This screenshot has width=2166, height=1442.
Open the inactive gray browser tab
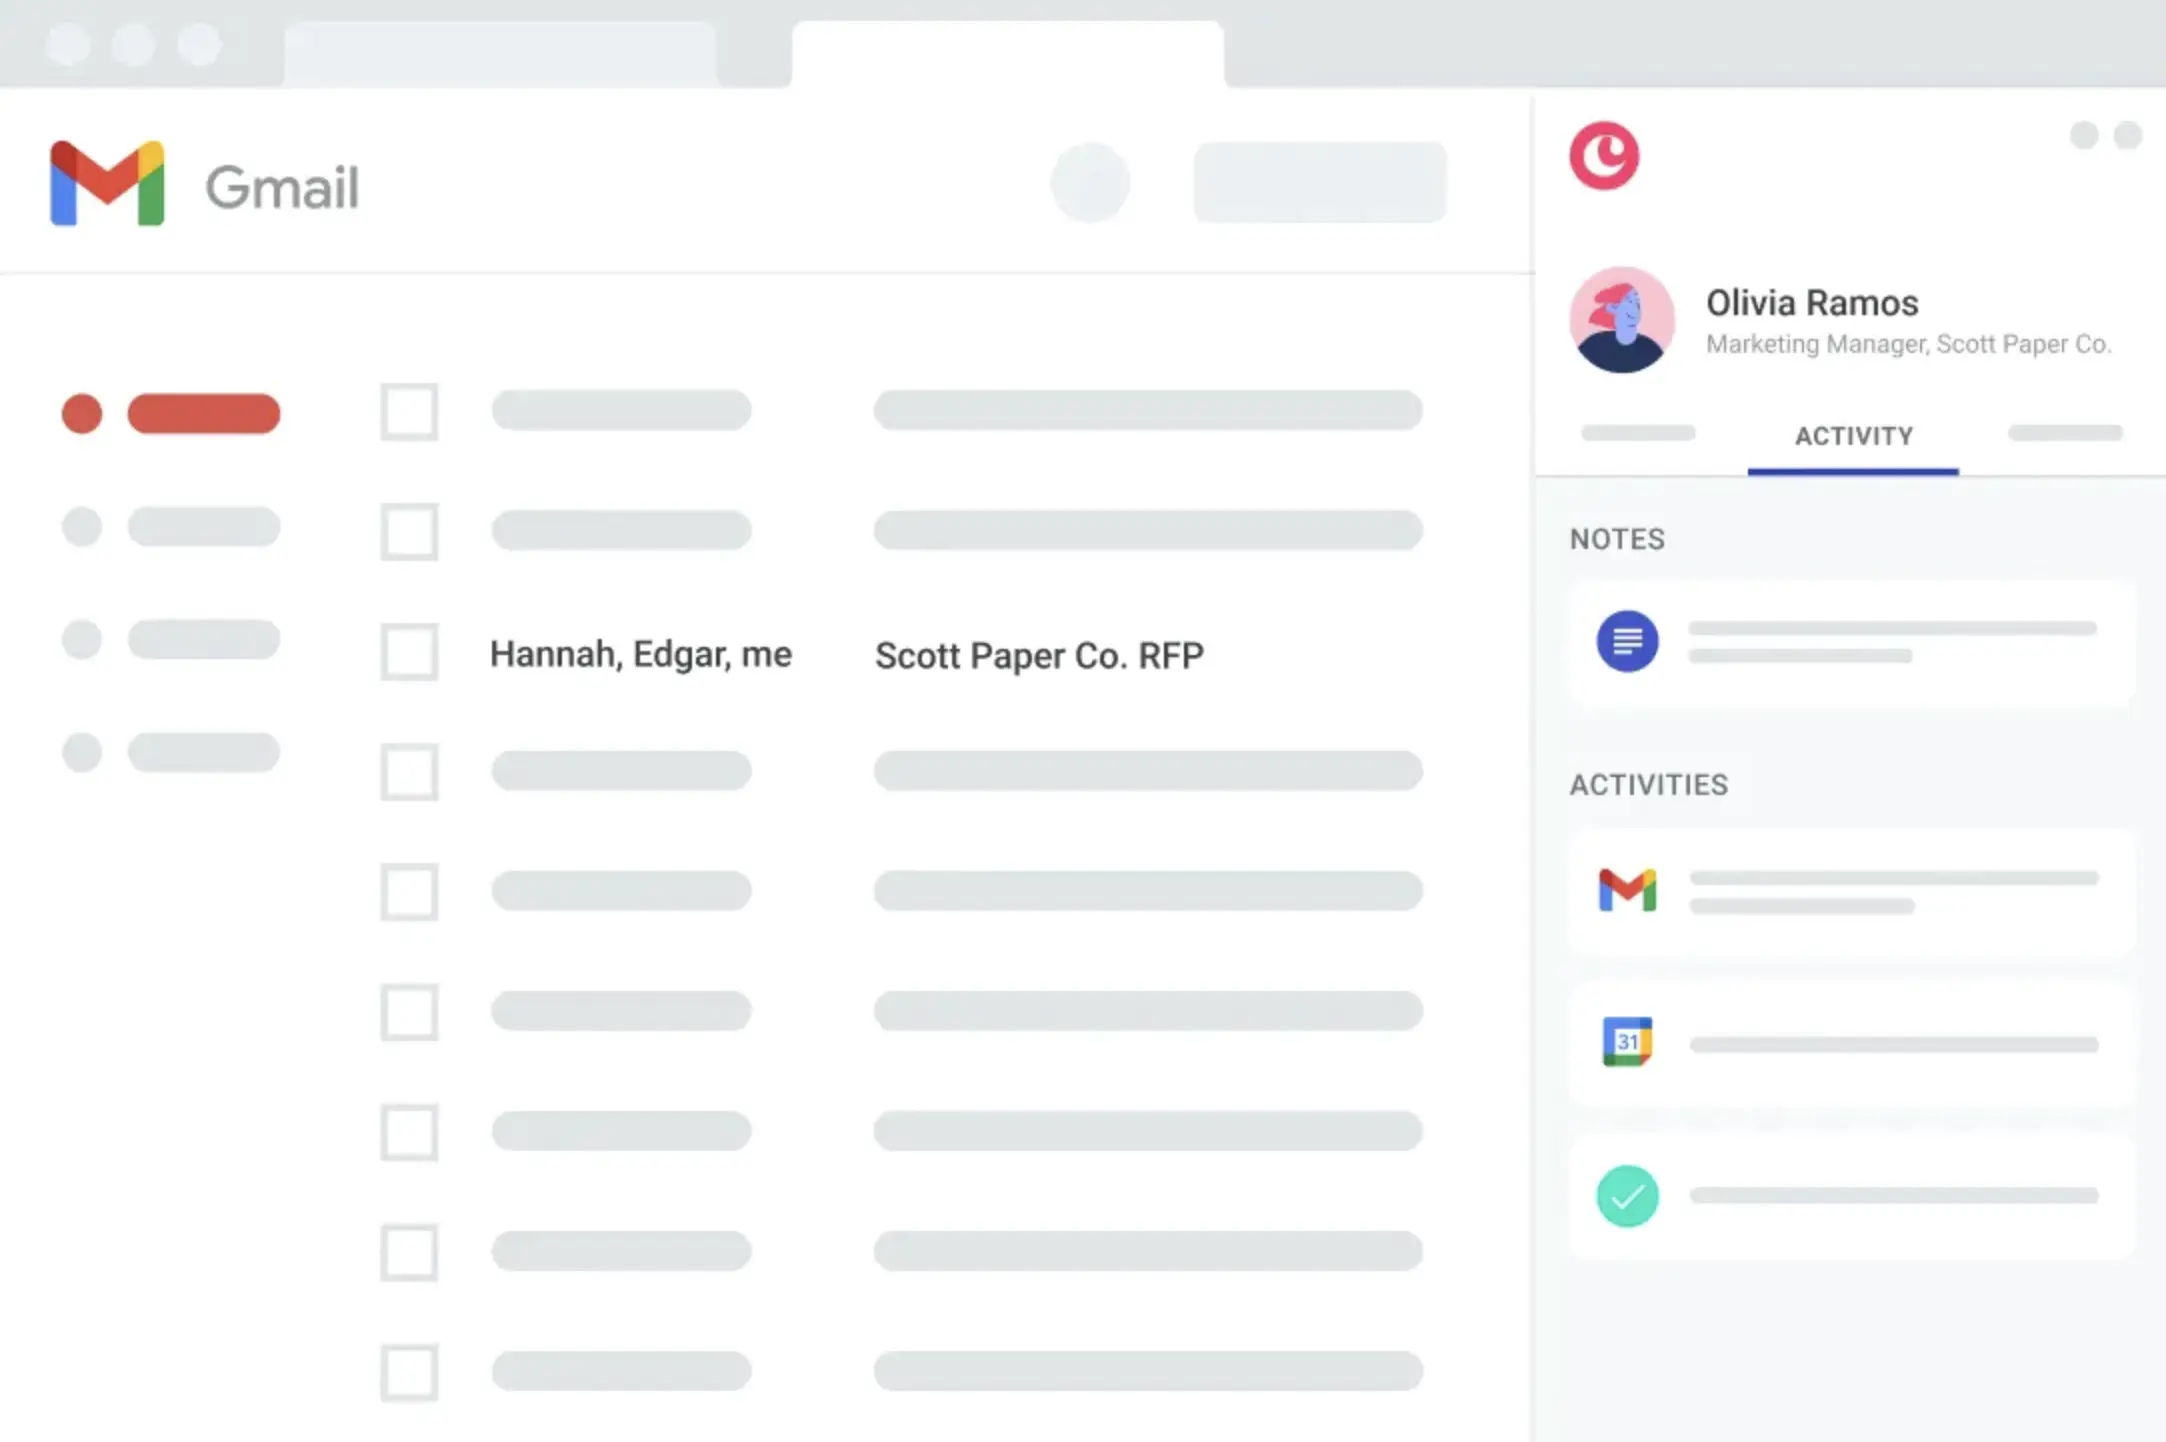click(x=500, y=54)
